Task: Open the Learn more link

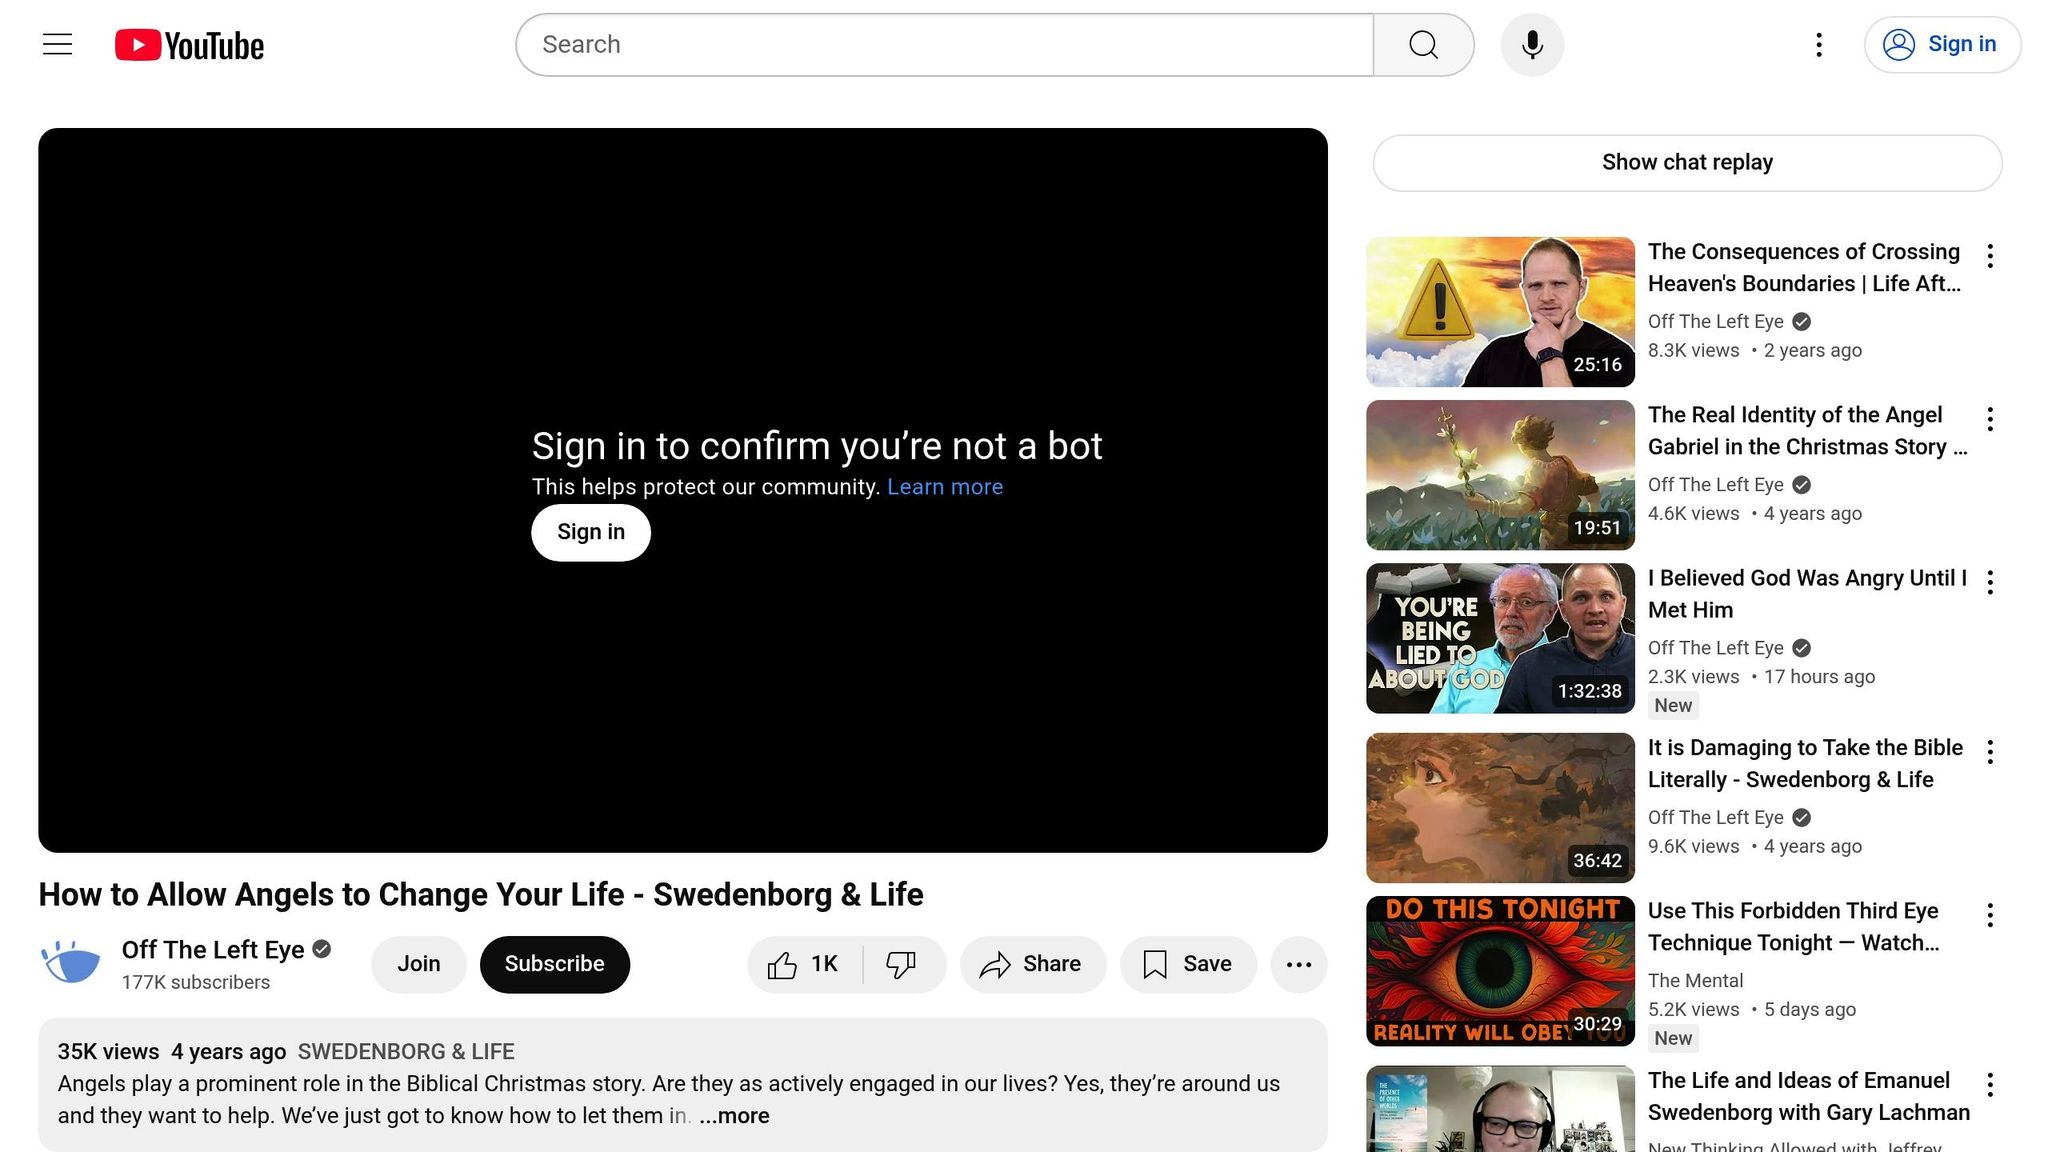Action: [x=945, y=487]
